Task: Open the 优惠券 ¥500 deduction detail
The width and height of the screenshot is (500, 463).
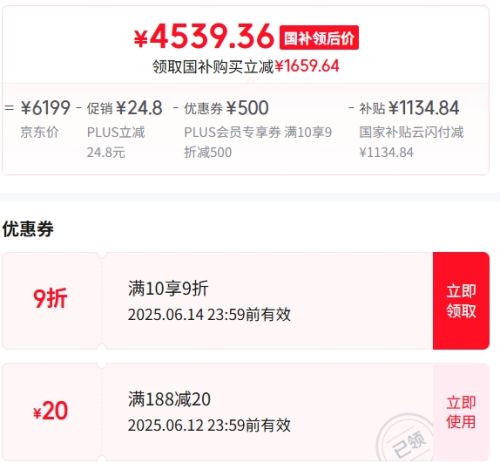Action: pos(226,108)
